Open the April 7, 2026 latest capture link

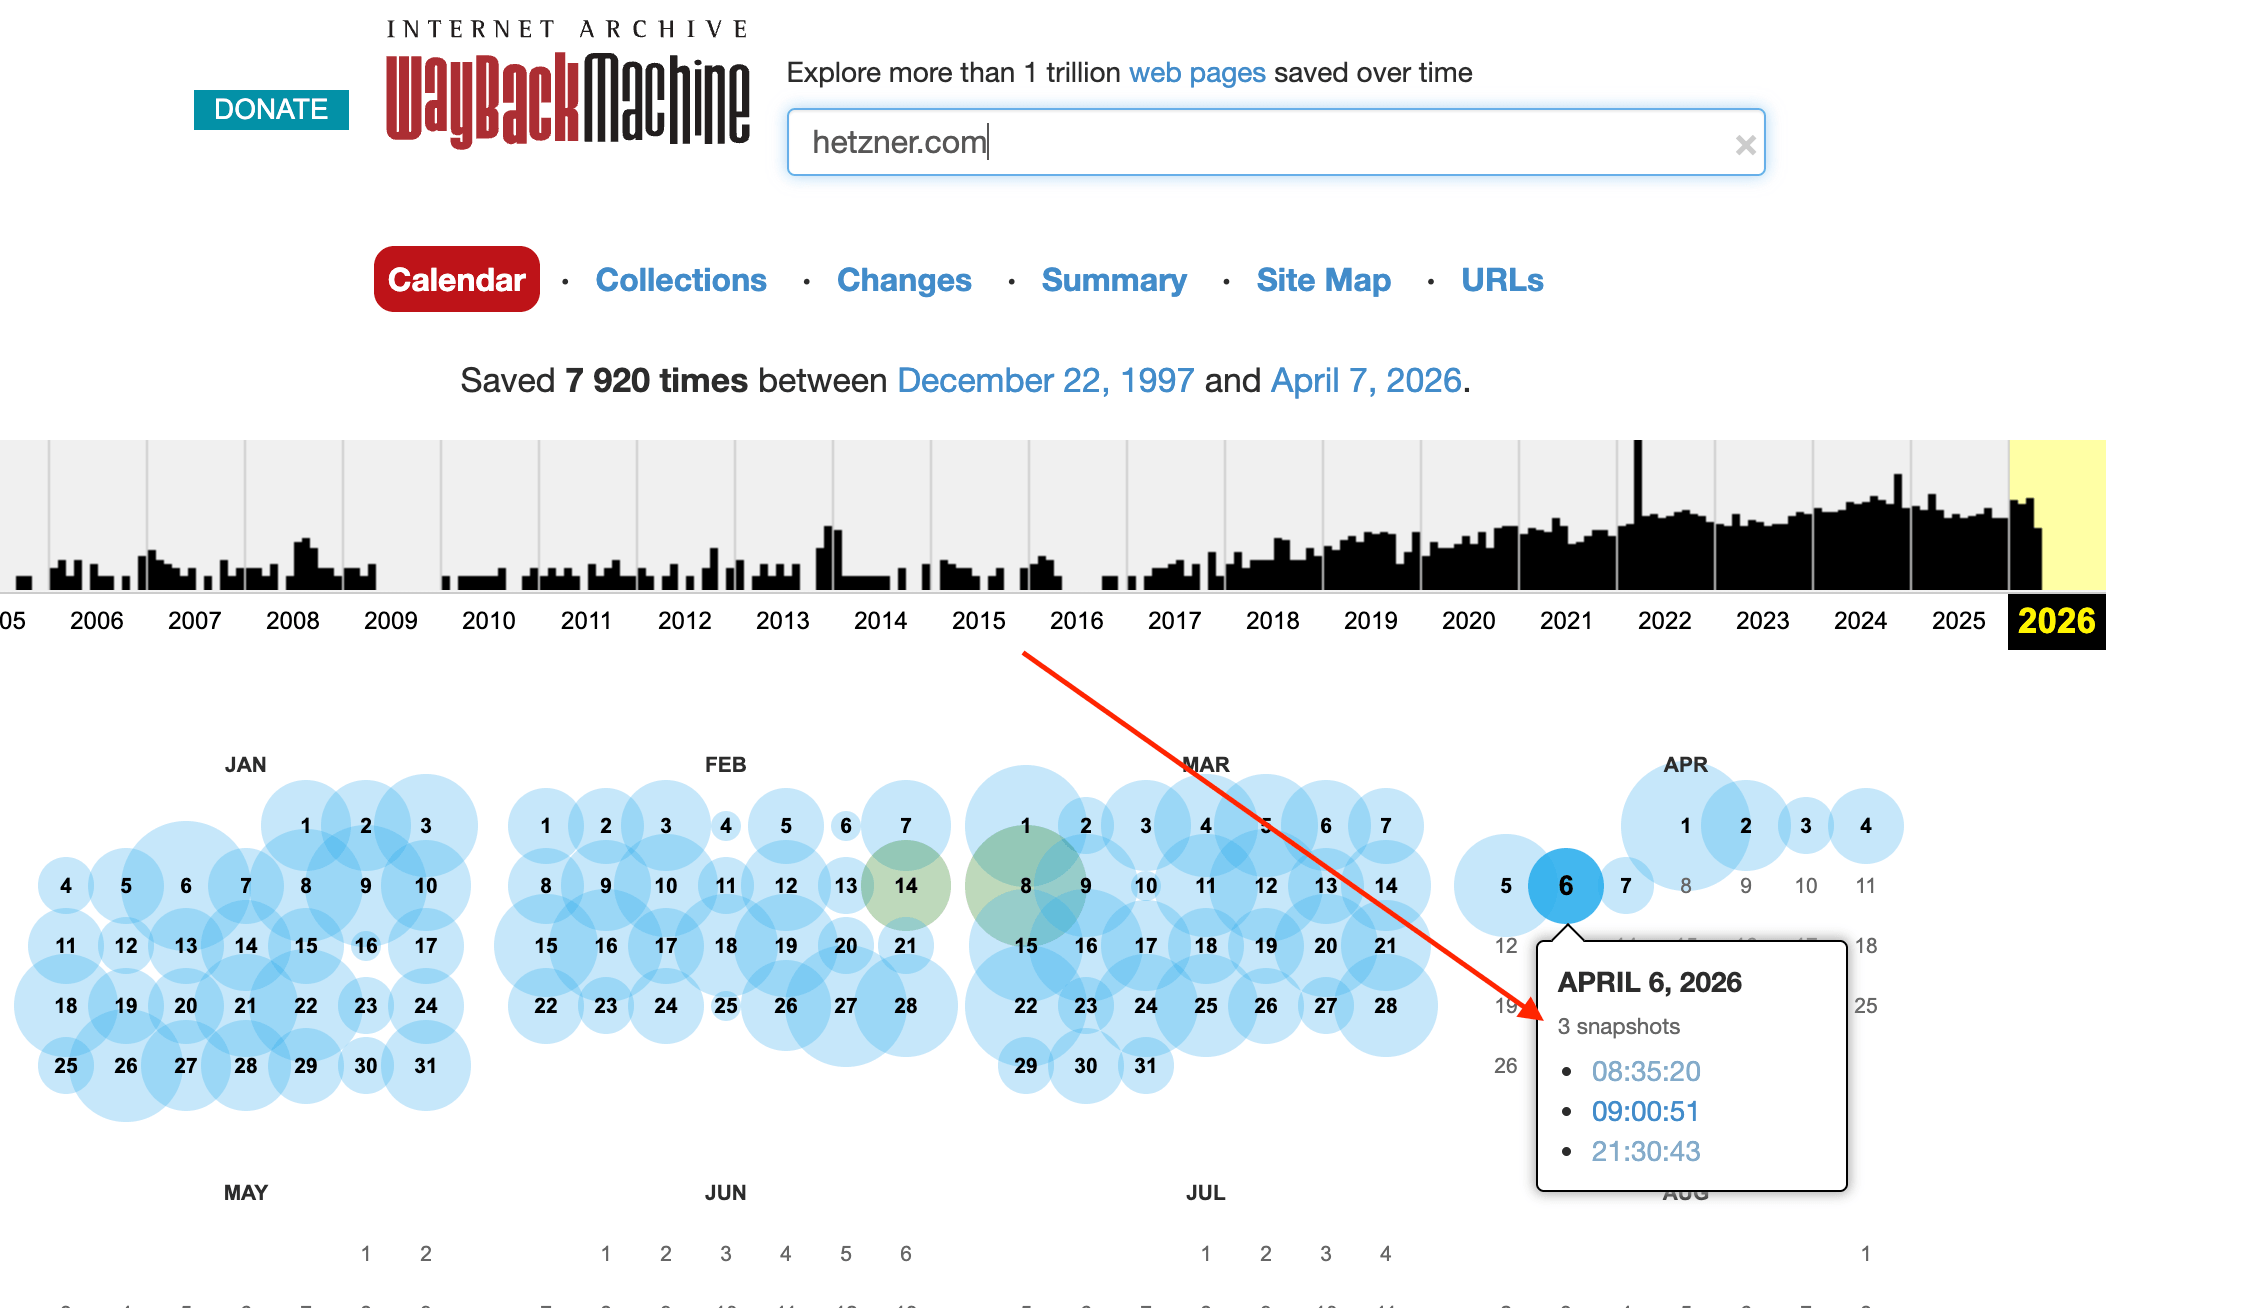(x=1366, y=381)
